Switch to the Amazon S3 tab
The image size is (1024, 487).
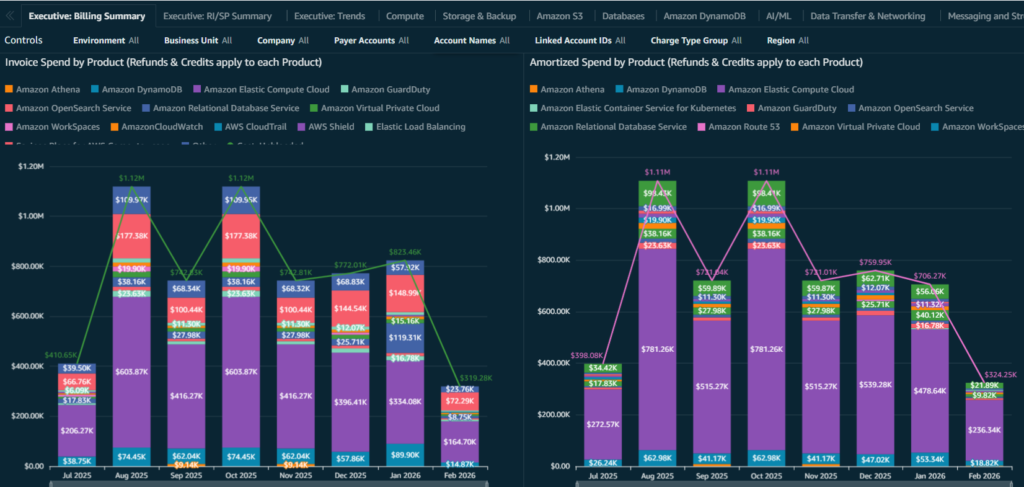coord(560,16)
